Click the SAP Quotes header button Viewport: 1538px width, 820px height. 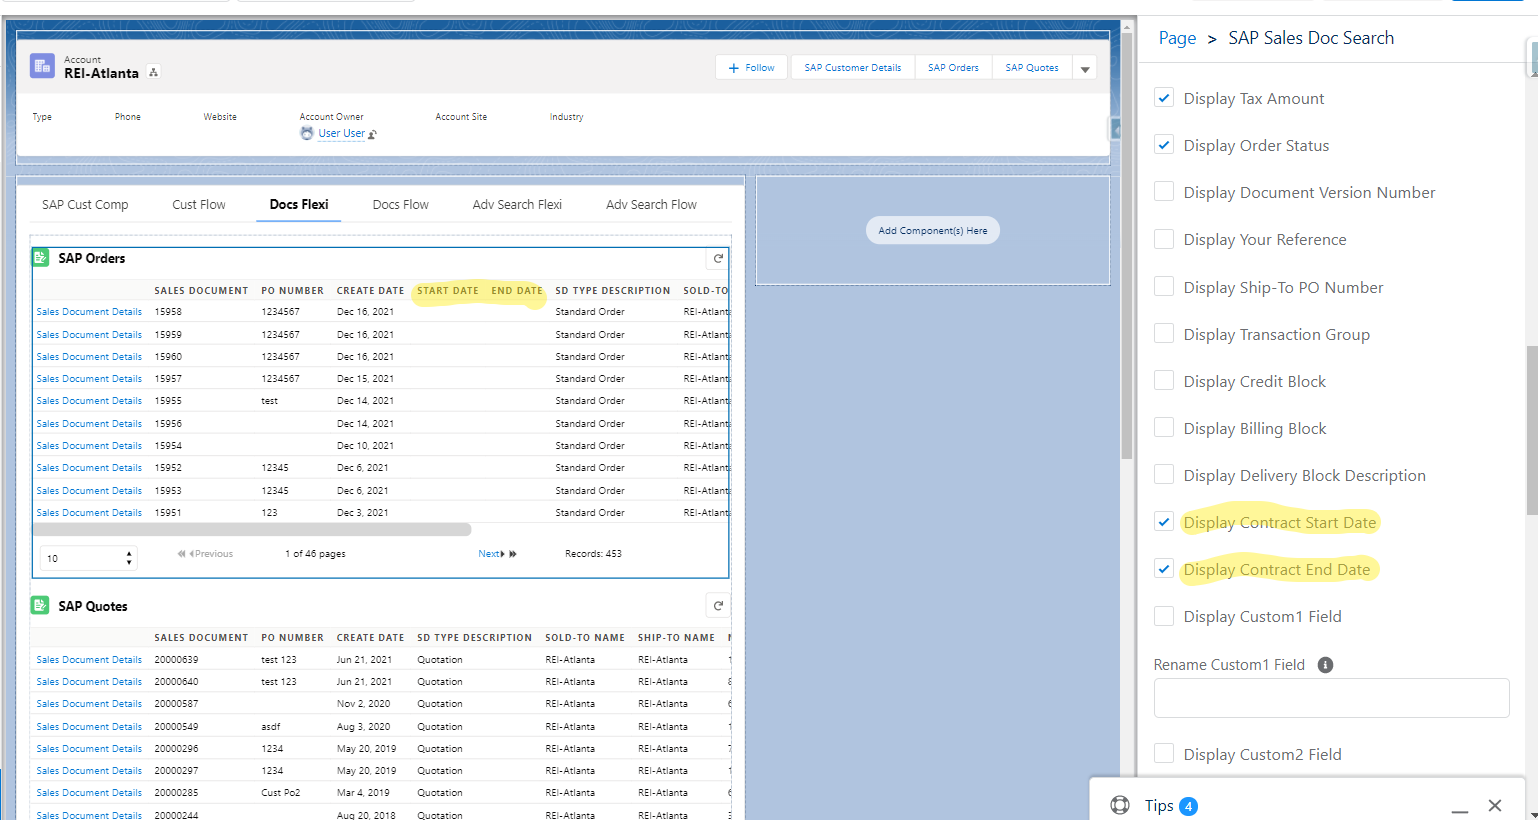coord(1032,68)
